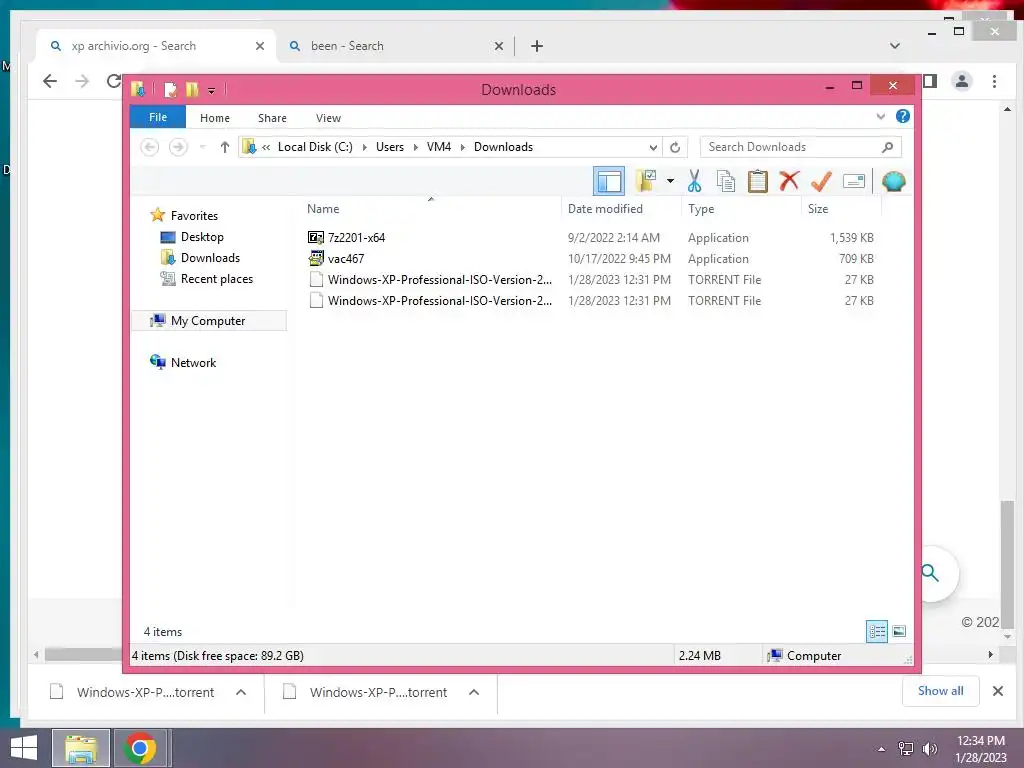Click Chrome back arrow
This screenshot has width=1024, height=768.
pos(50,81)
